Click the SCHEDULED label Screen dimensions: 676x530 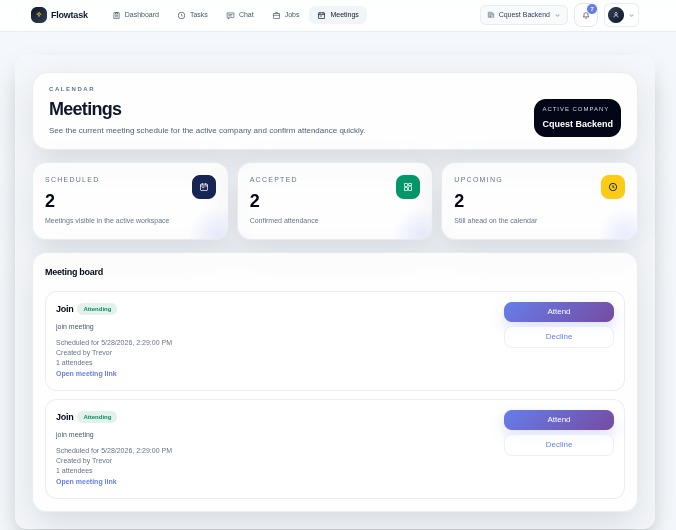point(72,179)
